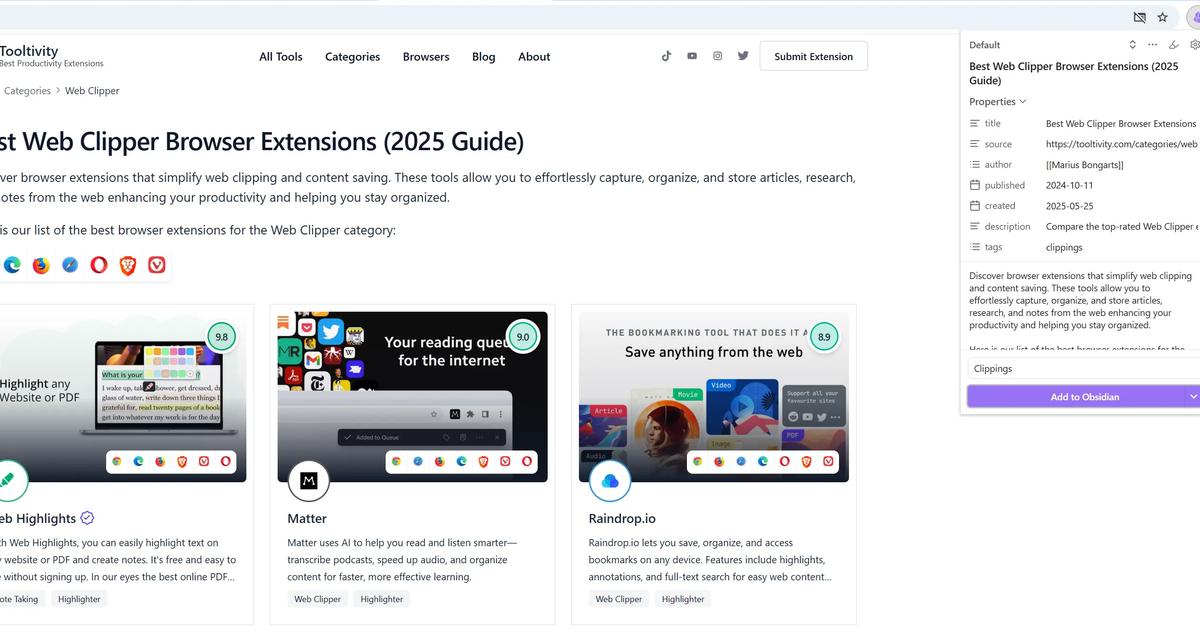Click the Submit Extension button

pyautogui.click(x=814, y=56)
